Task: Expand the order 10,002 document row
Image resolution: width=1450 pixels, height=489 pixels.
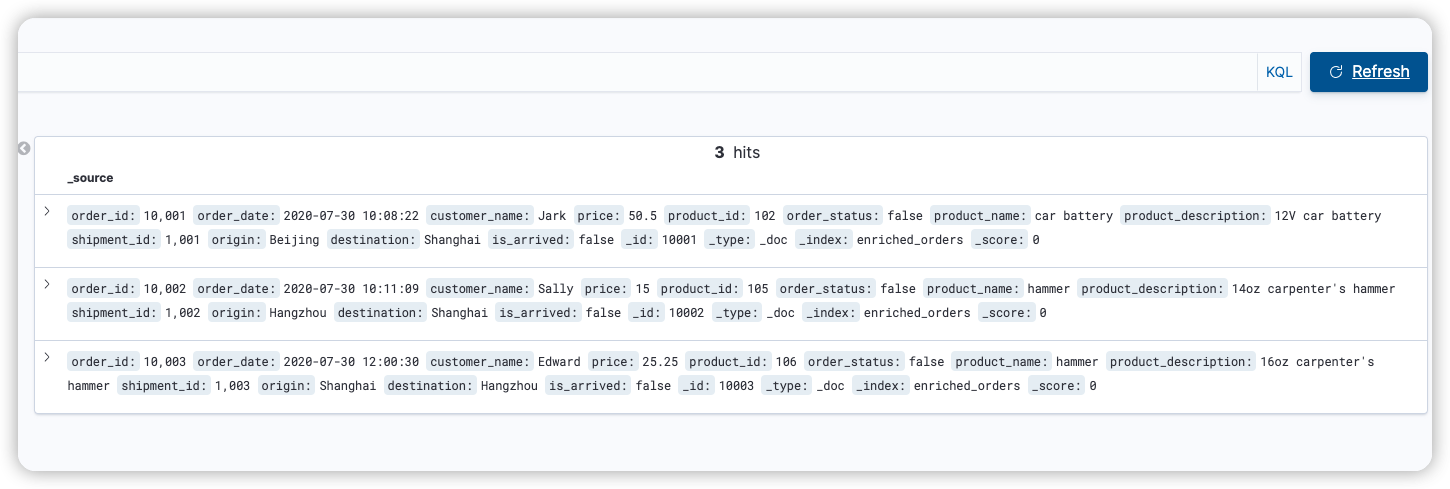Action: (47, 284)
